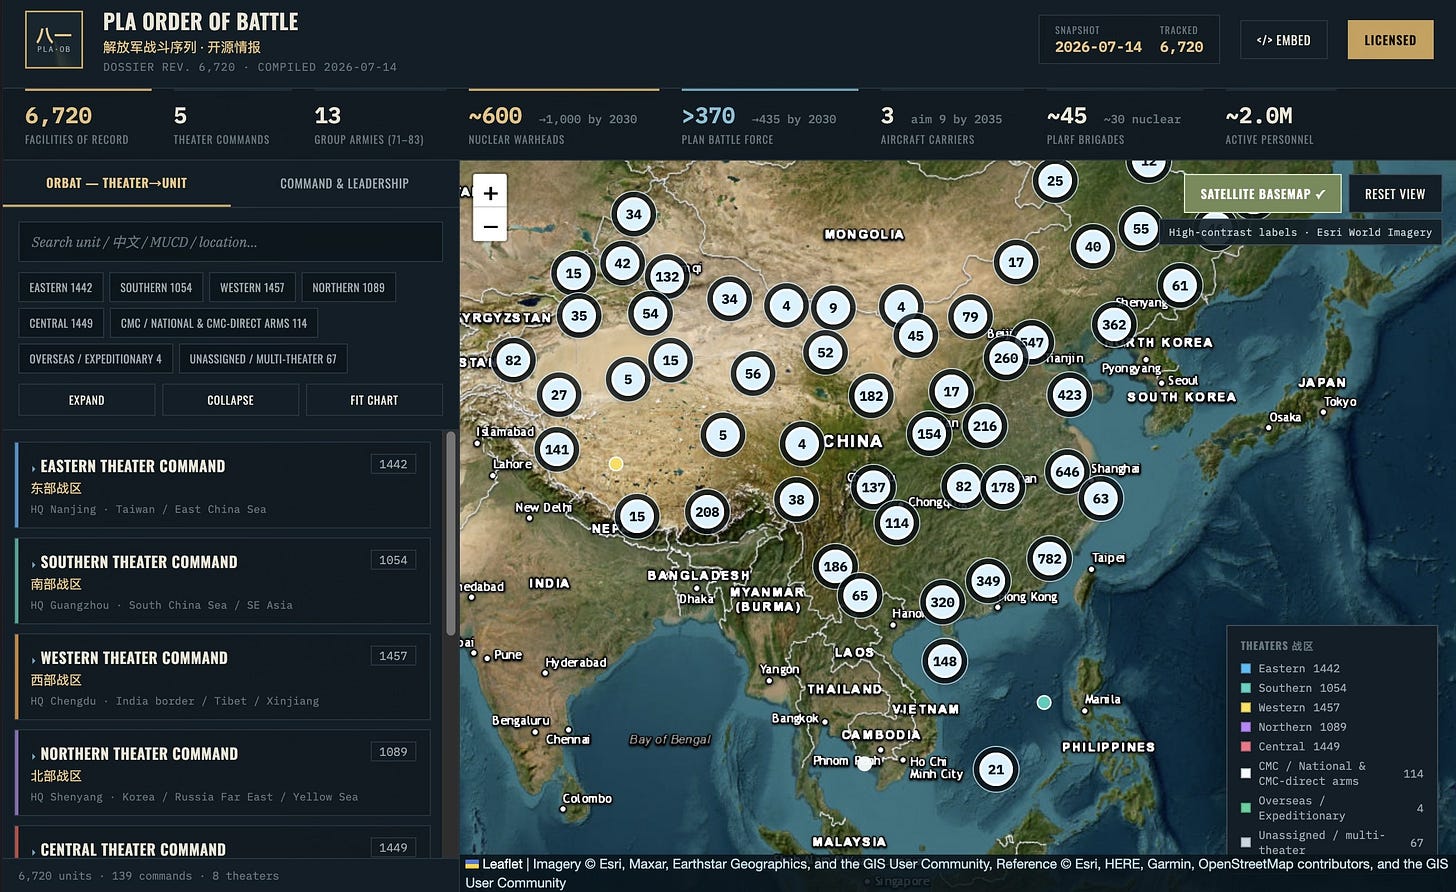
Task: Toggle the Overseas / Expeditionary 4 filter
Action: 96,359
